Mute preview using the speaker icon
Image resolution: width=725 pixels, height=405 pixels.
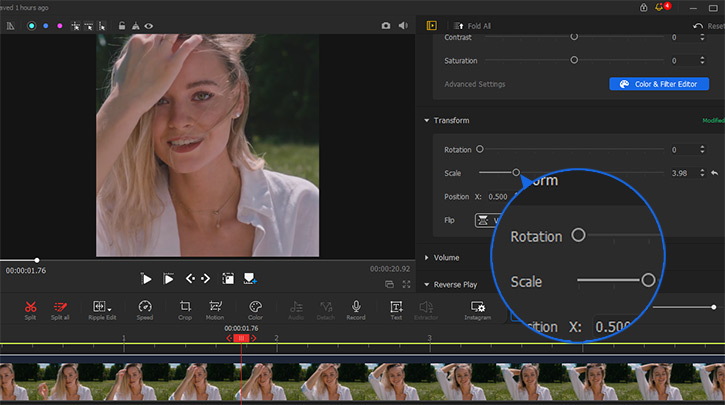point(403,25)
